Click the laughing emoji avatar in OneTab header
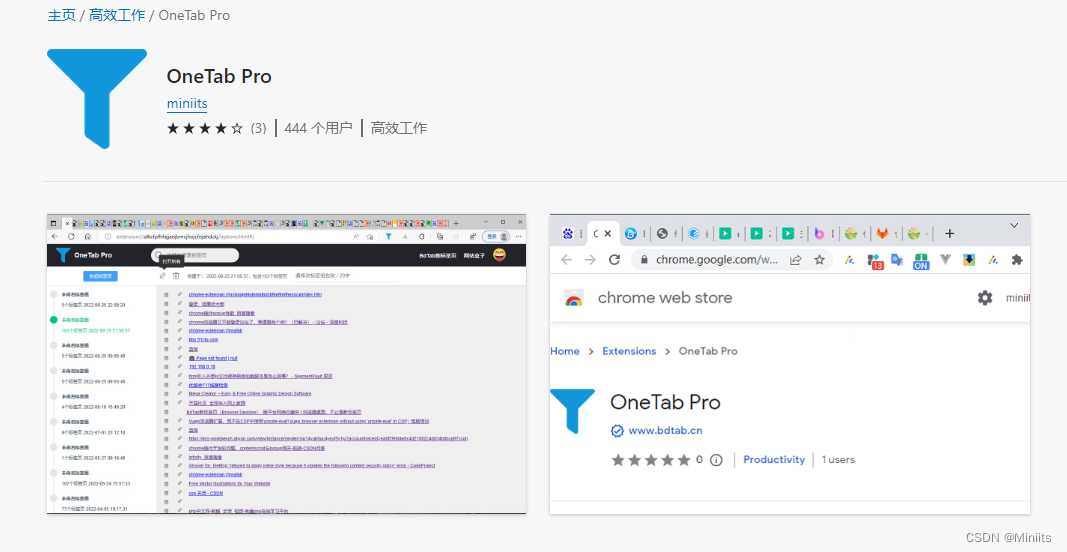 499,255
